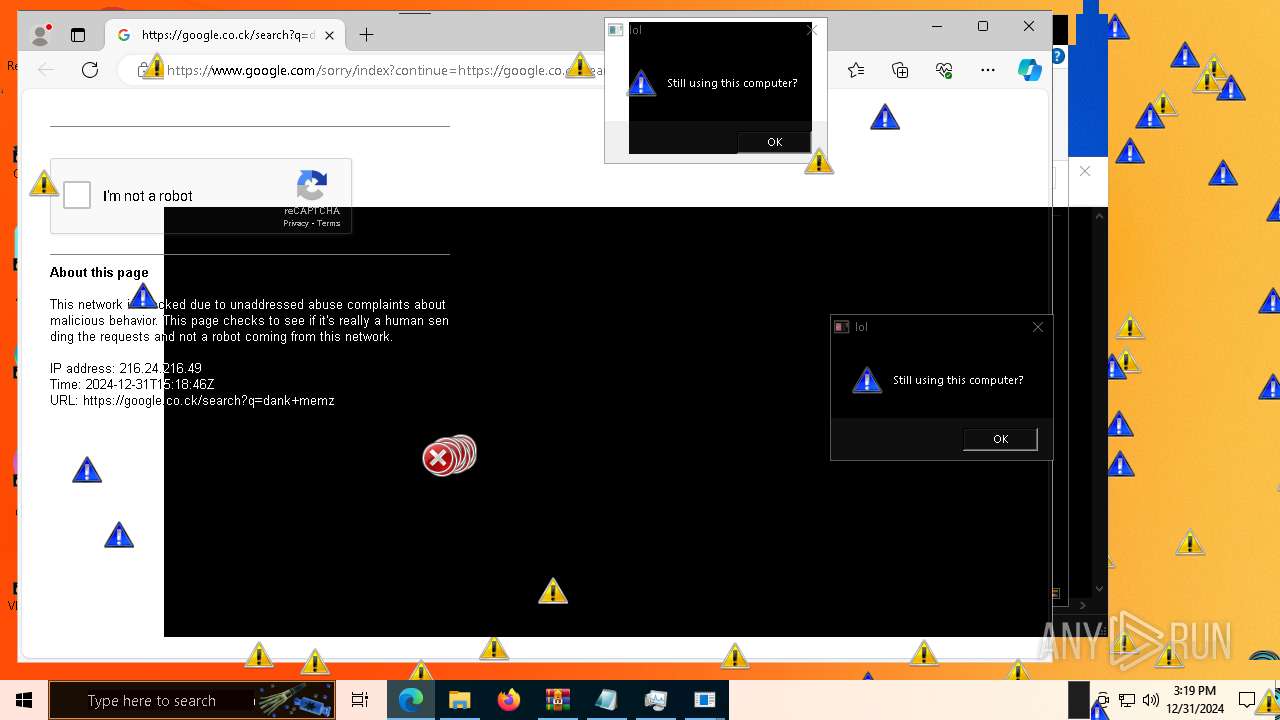Check the I'm not a robot box
The width and height of the screenshot is (1280, 720).
click(77, 195)
